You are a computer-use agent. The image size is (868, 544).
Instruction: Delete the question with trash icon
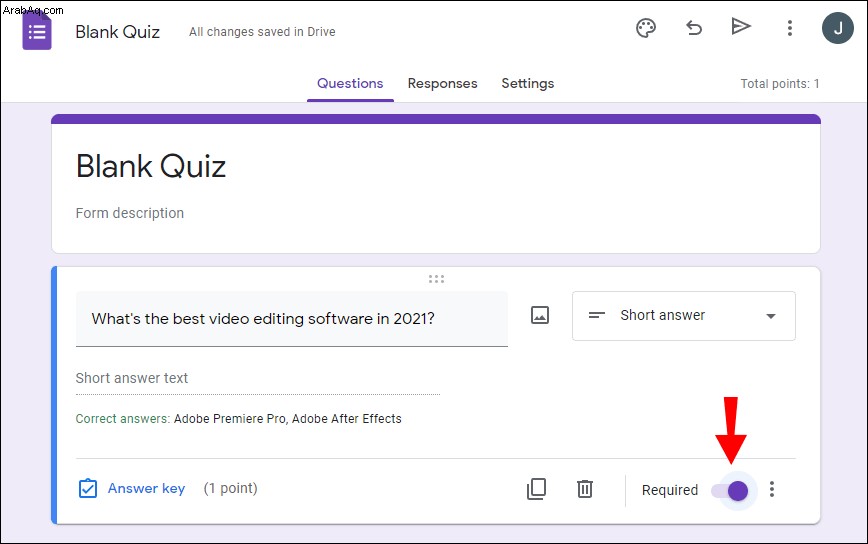pos(585,489)
